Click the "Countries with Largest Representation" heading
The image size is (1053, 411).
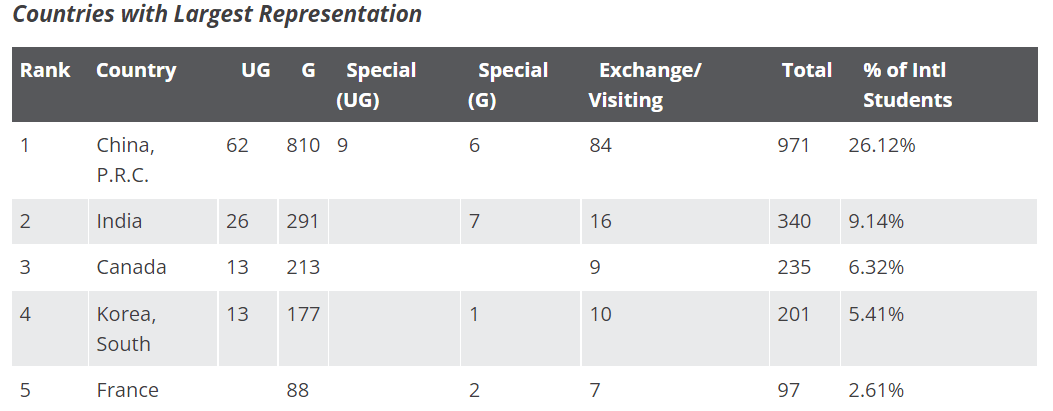pos(217,15)
